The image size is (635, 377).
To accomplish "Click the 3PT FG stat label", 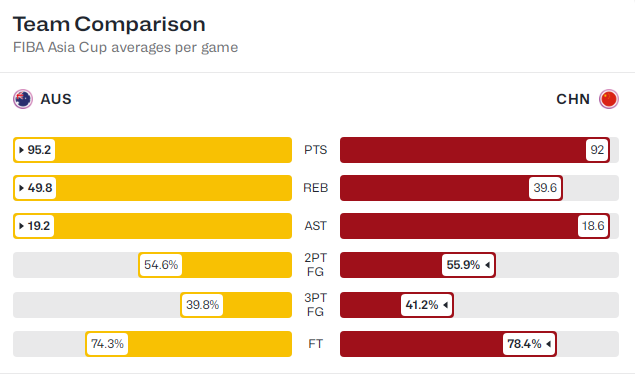I will 315,305.
